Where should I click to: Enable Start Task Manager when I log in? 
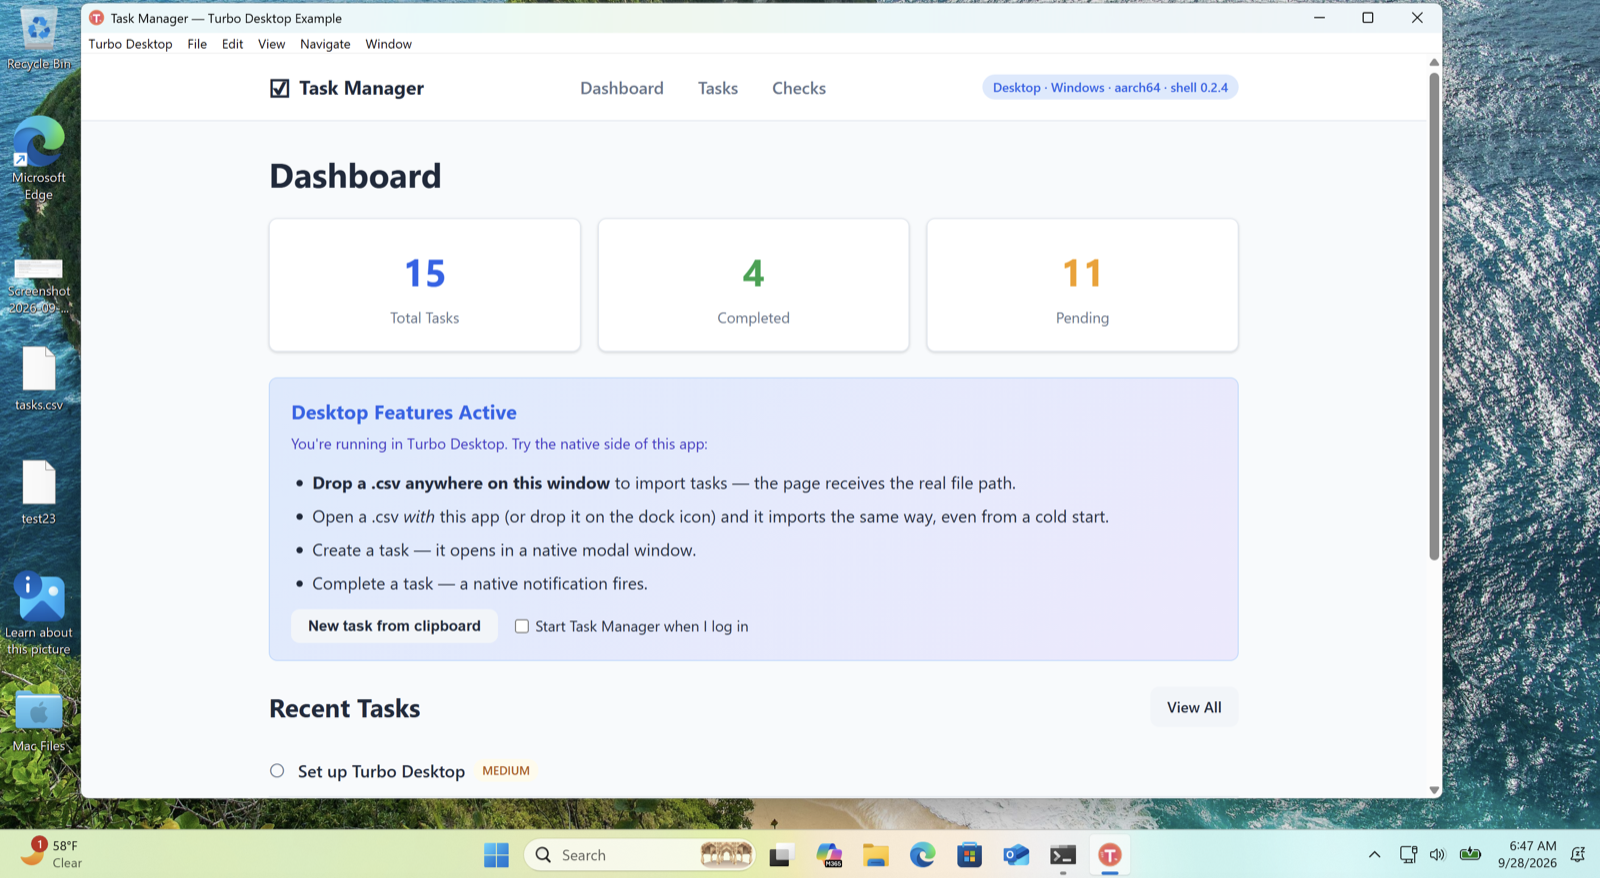[522, 626]
